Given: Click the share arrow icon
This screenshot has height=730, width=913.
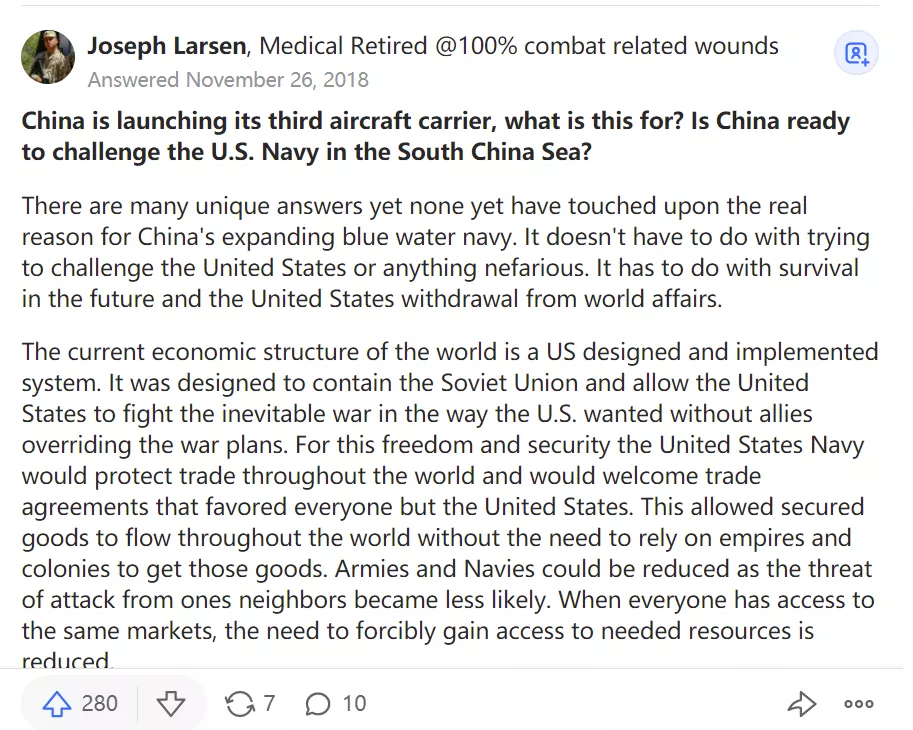Looking at the screenshot, I should 801,704.
